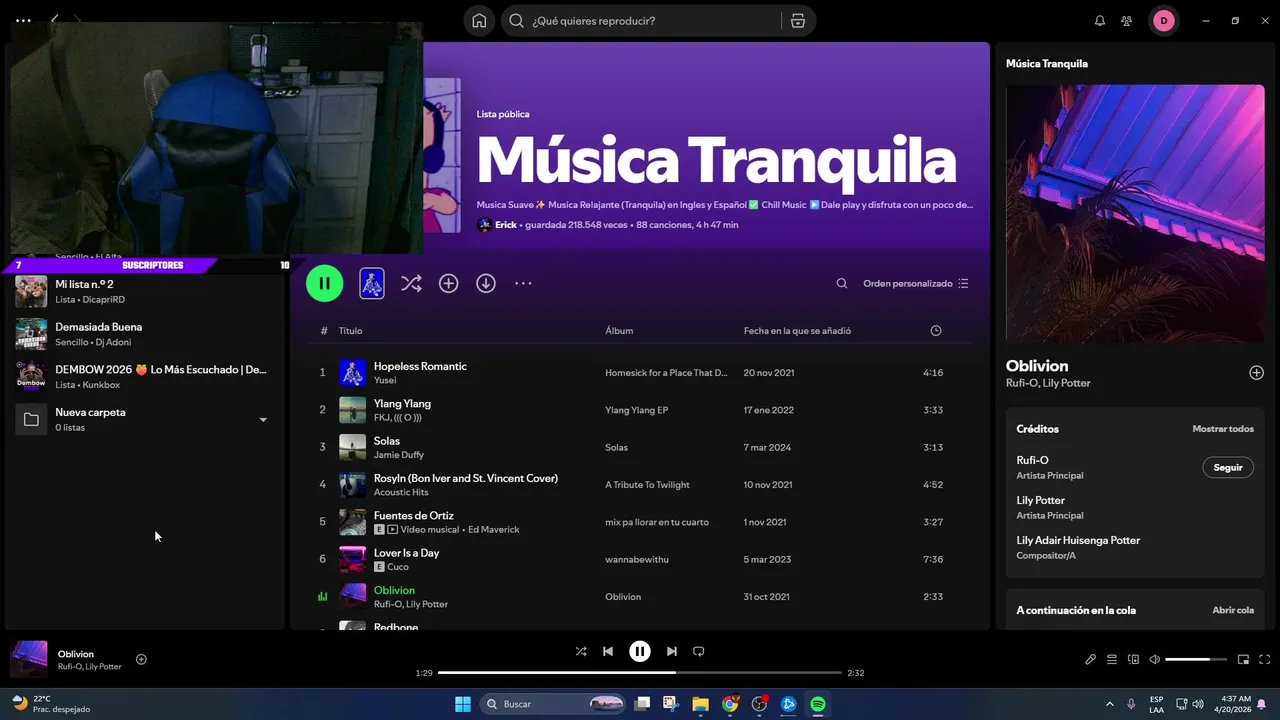Screen dimensions: 1280x720
Task: Open artist Cuco link
Action: (398, 567)
